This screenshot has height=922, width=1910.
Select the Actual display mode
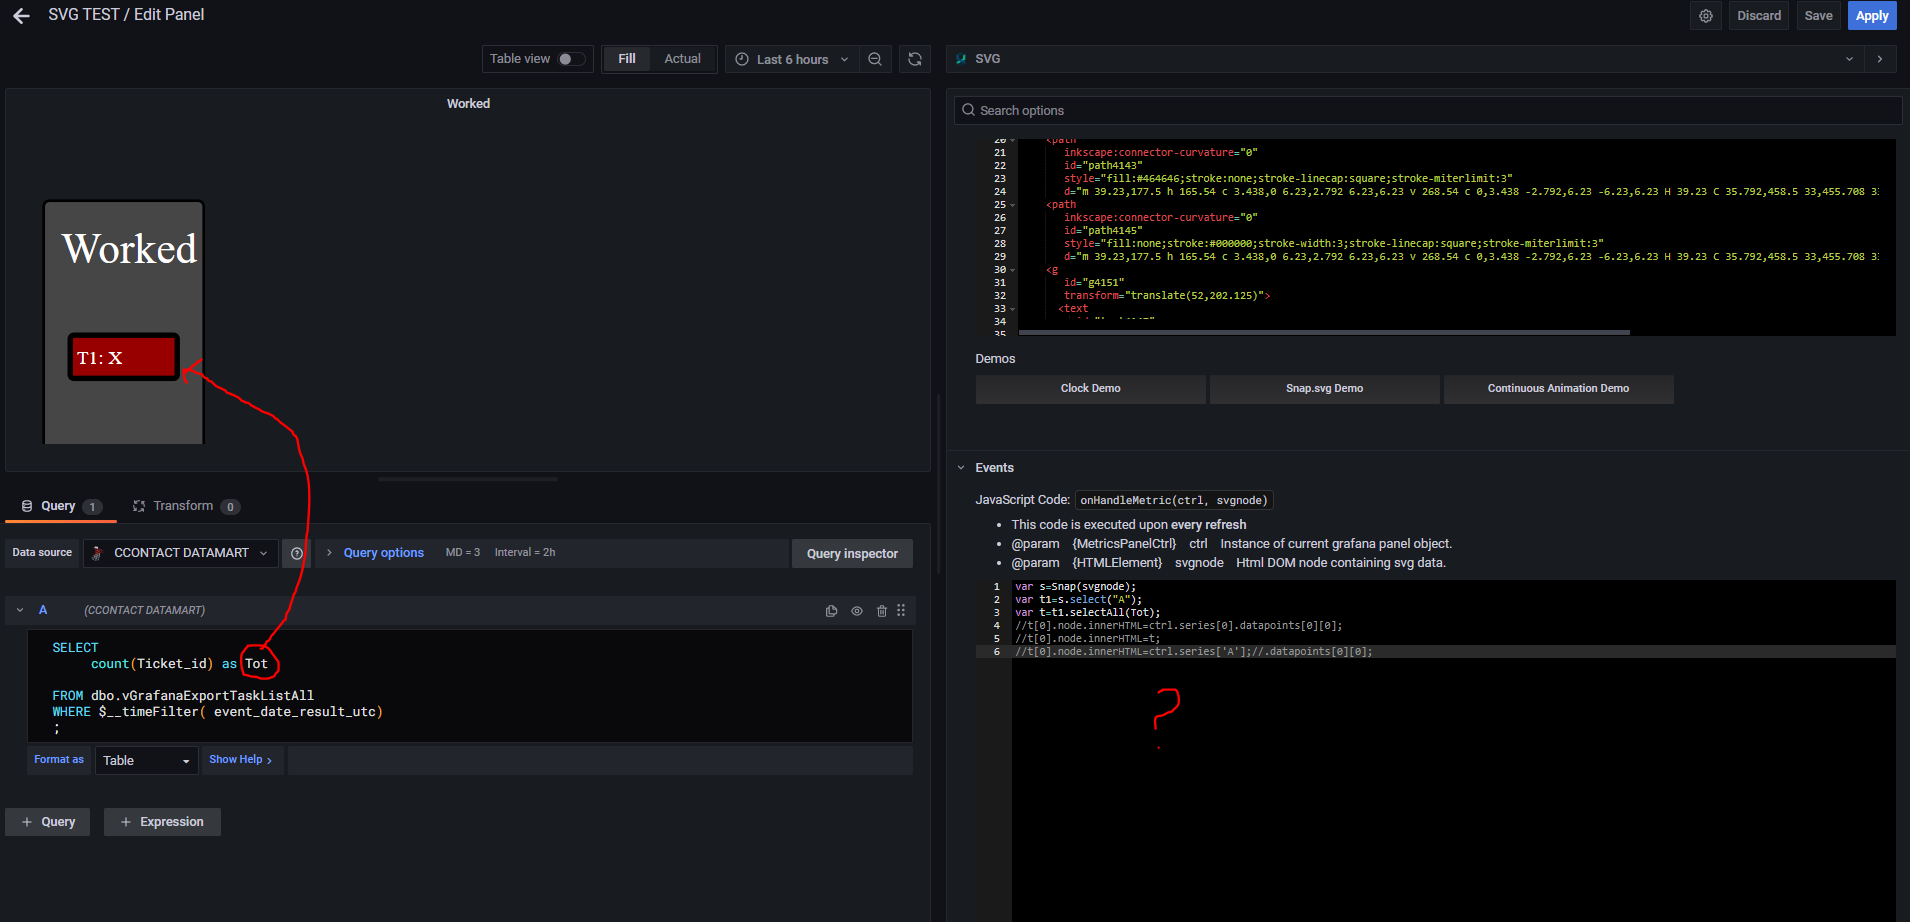pos(682,59)
